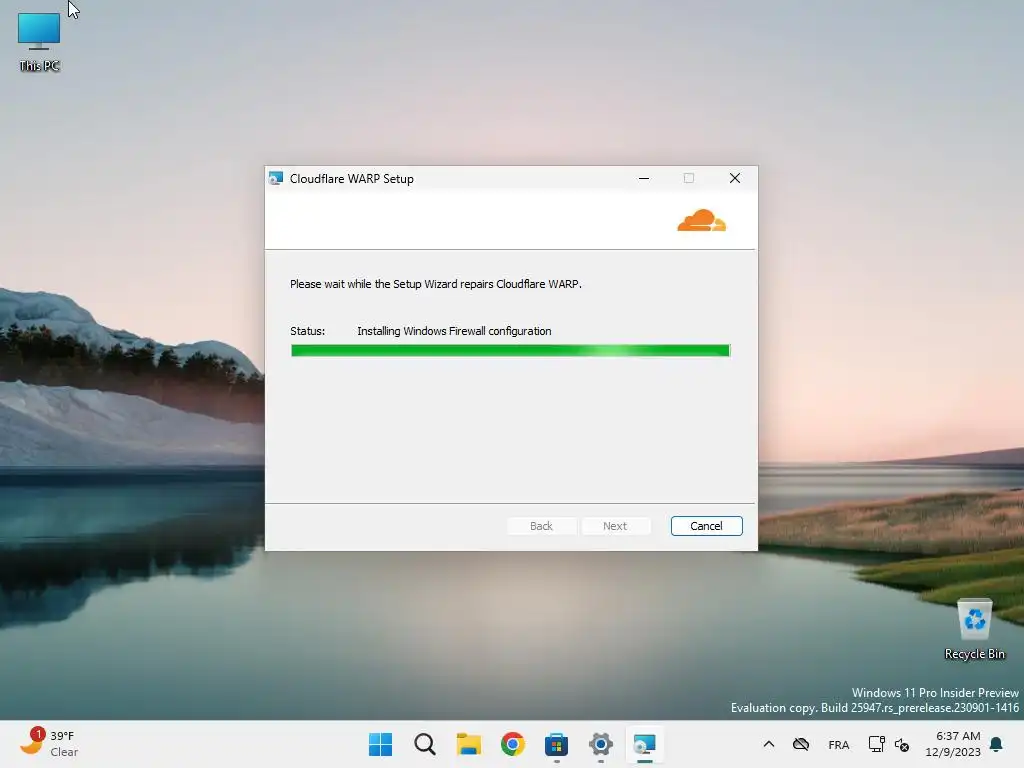1024x768 pixels.
Task: Click the disabled maximize button of Setup
Action: (689, 178)
